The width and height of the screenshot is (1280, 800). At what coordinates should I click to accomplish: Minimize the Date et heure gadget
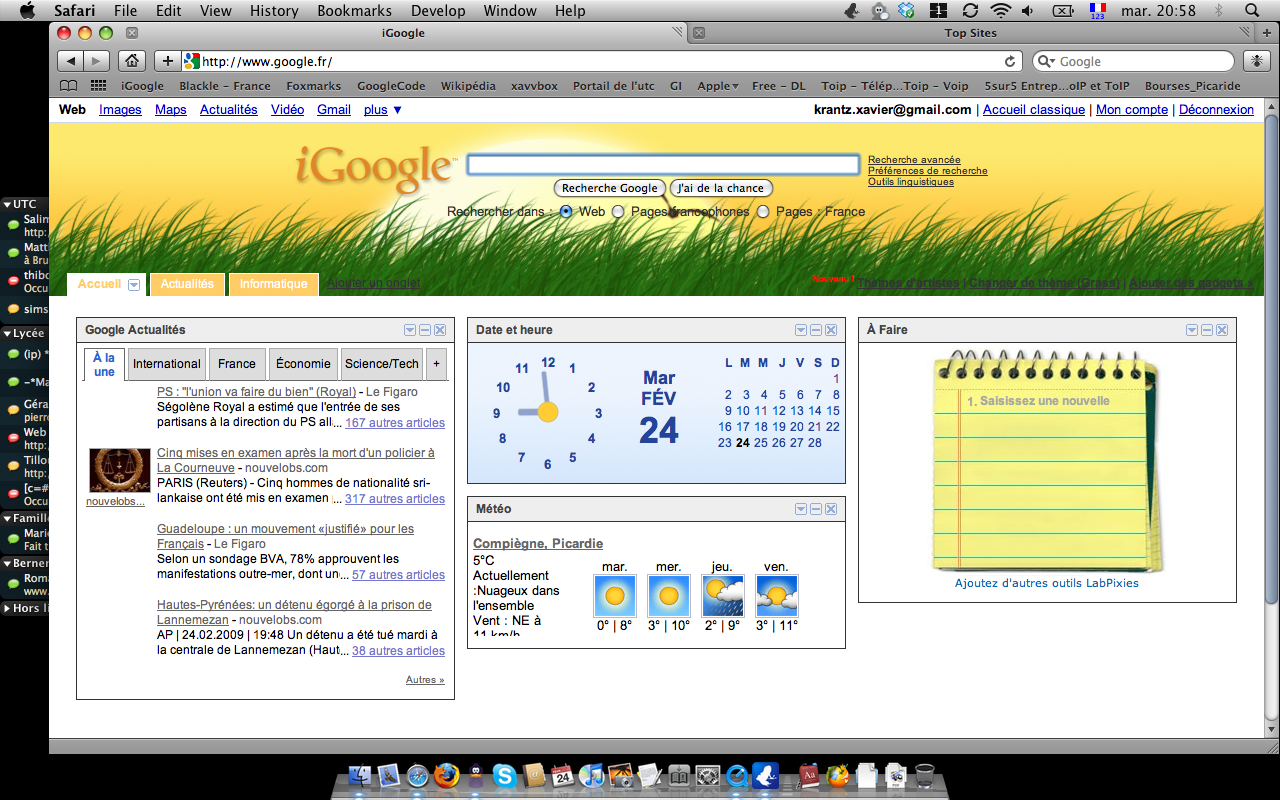point(816,330)
